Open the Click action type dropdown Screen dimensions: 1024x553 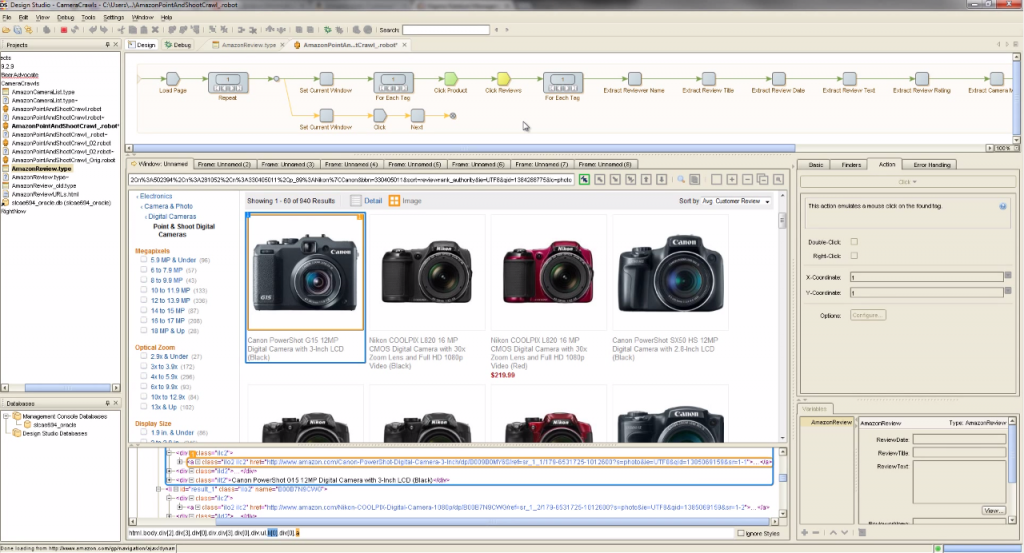[907, 182]
